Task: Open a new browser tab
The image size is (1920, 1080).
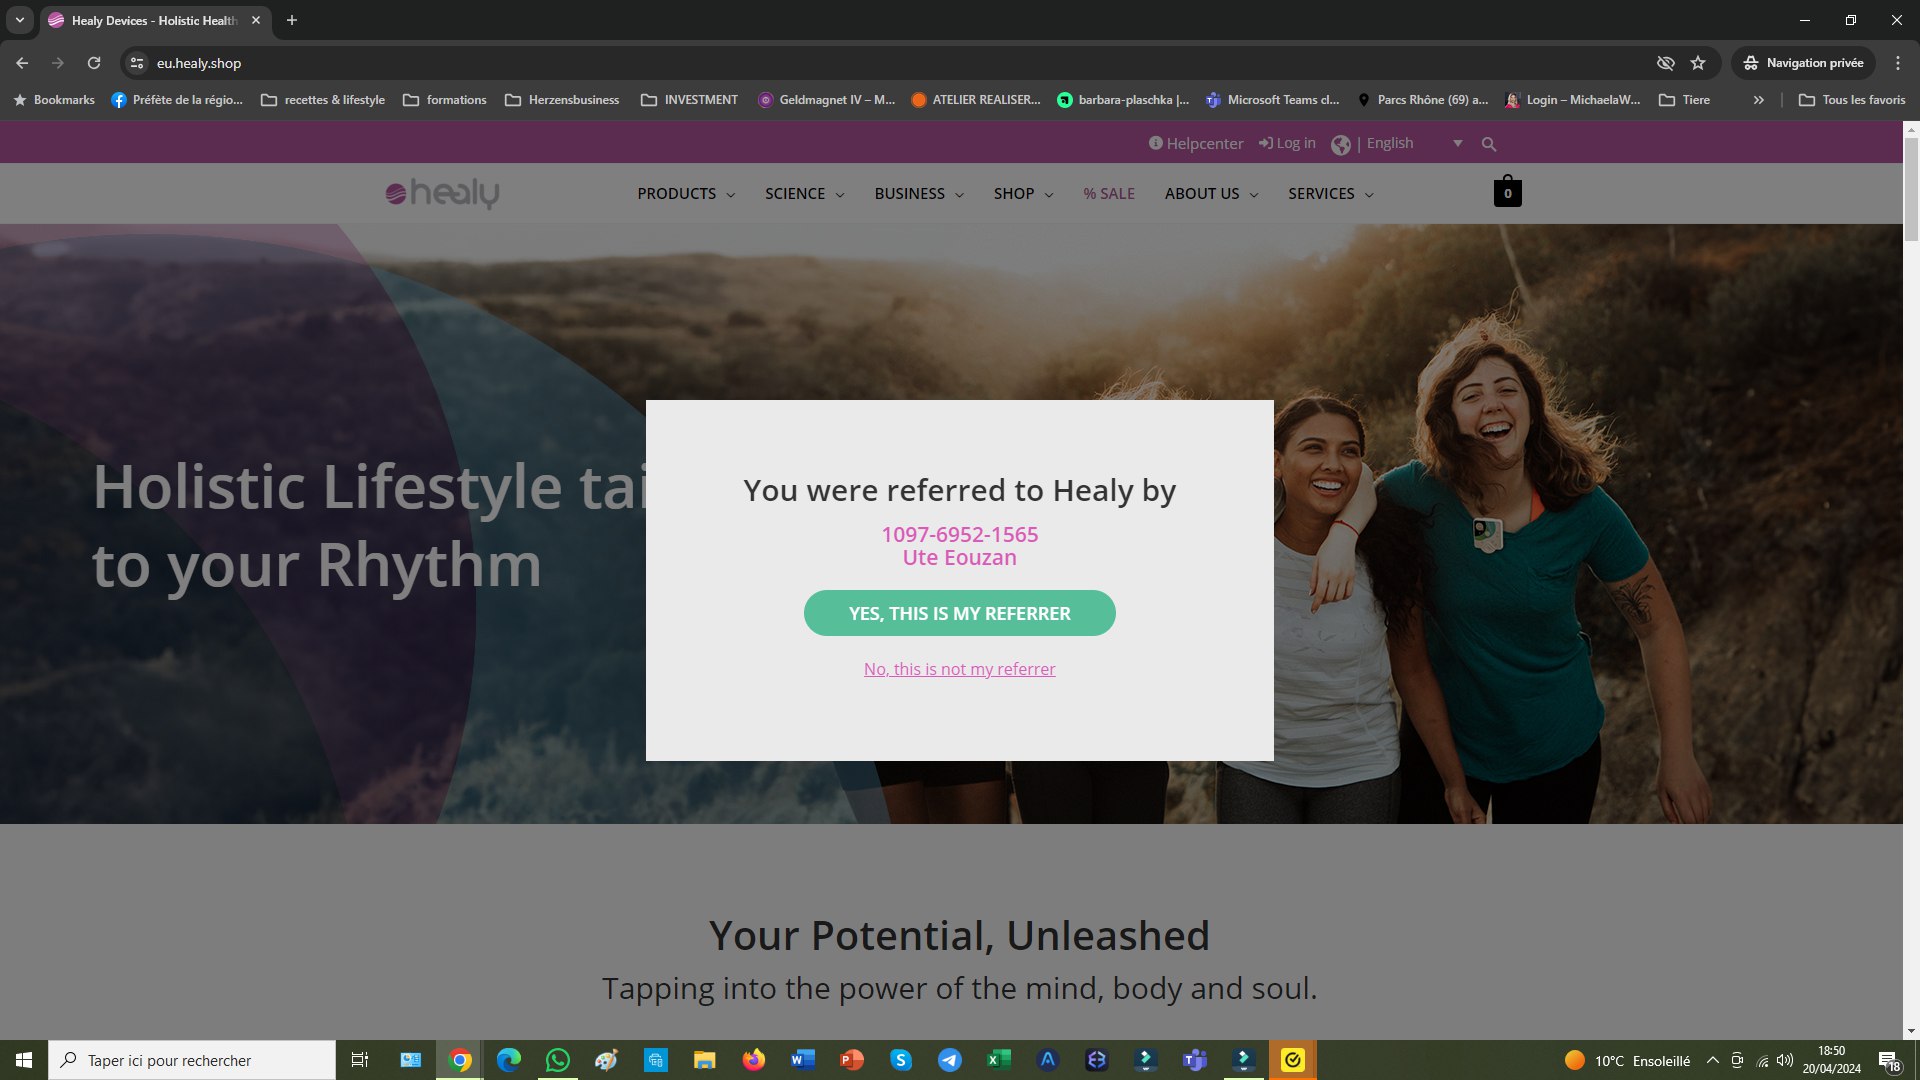Action: pyautogui.click(x=292, y=20)
